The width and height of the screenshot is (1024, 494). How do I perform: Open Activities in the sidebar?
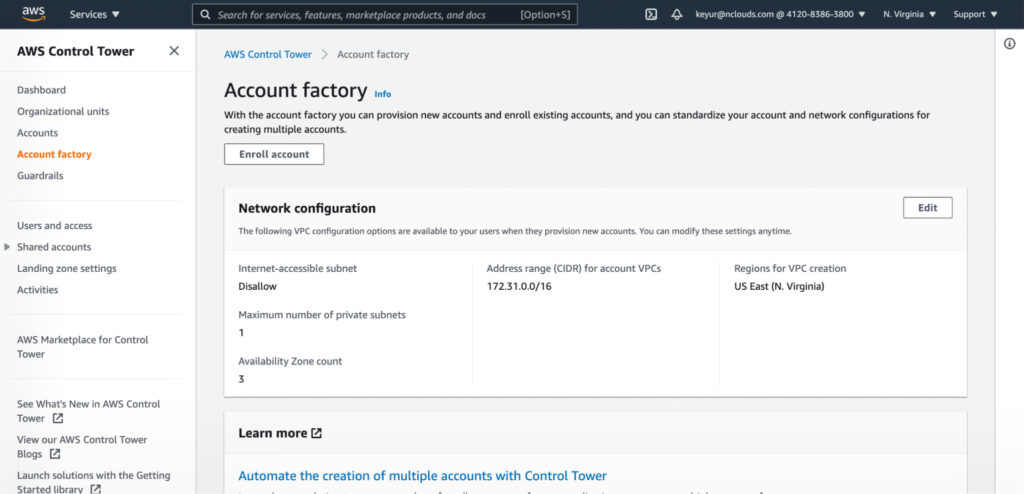37,290
